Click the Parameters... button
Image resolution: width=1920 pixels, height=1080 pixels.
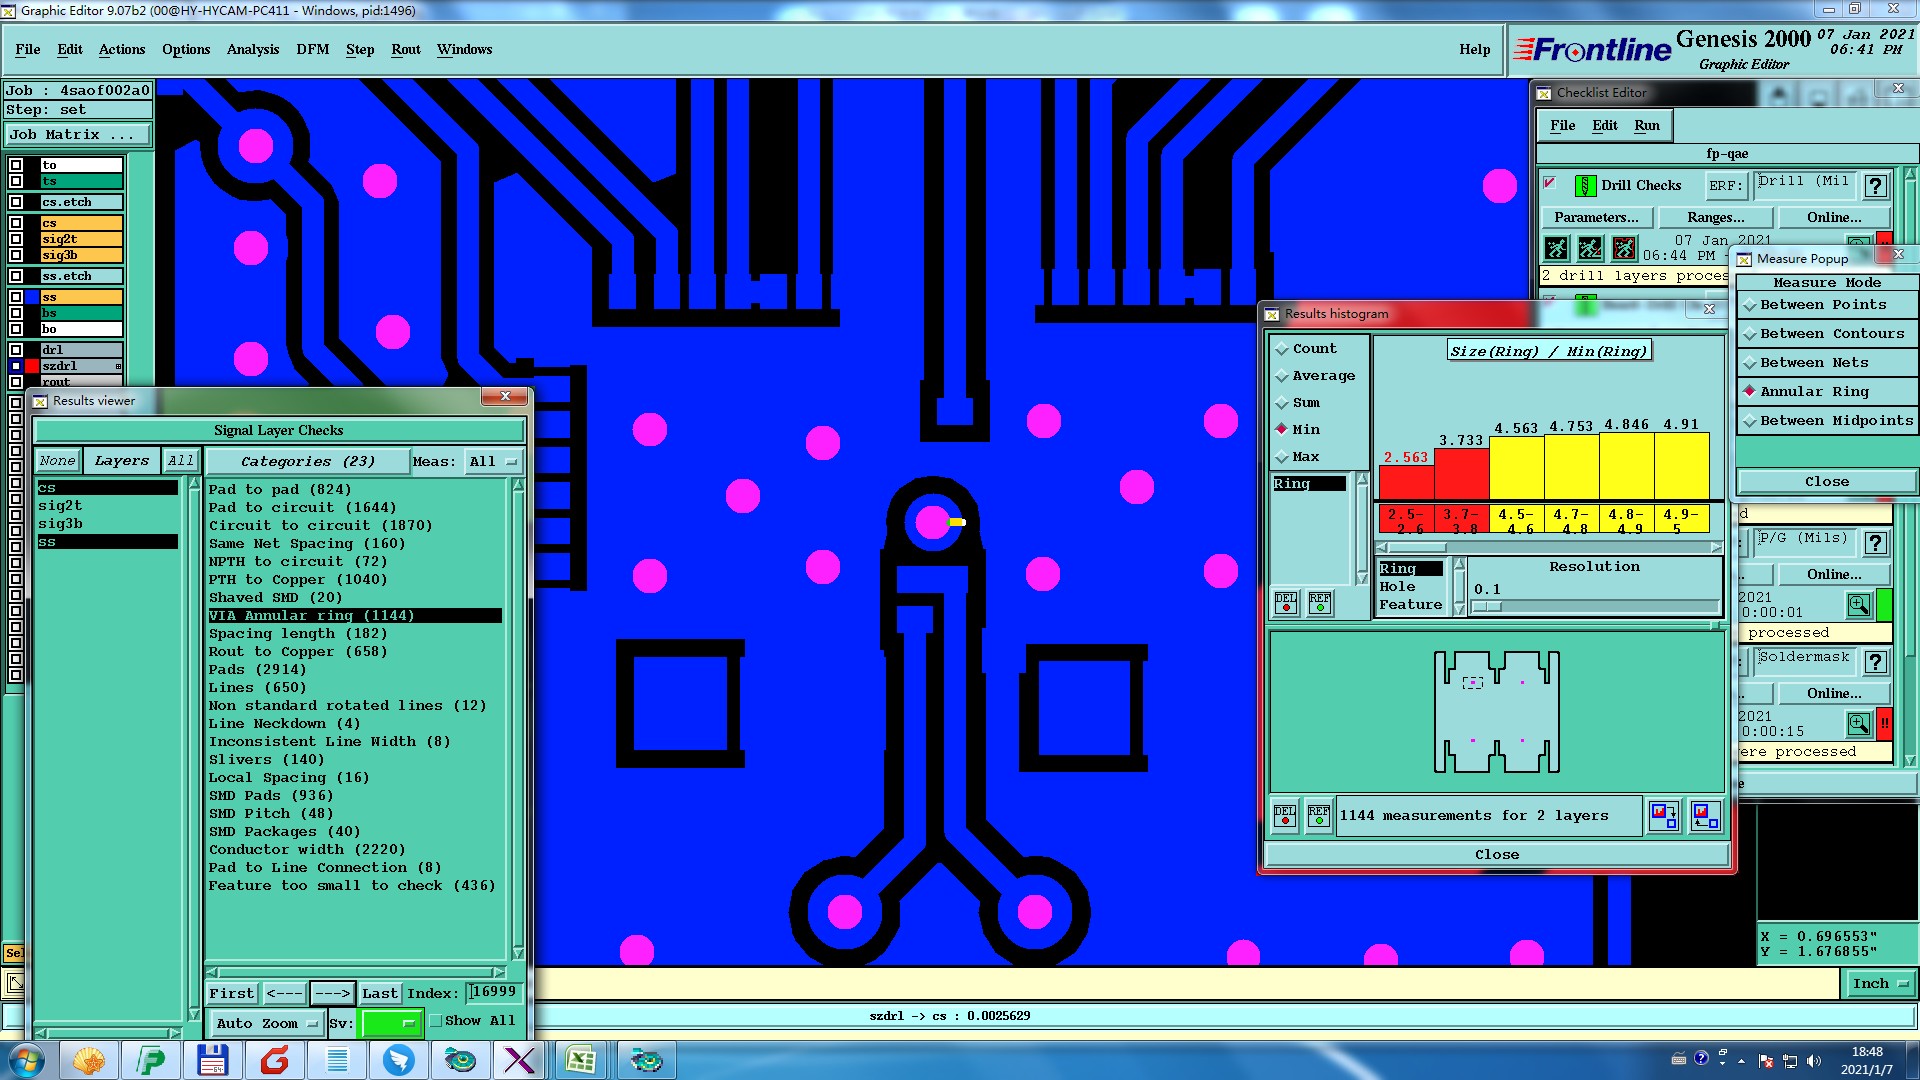pos(1596,217)
